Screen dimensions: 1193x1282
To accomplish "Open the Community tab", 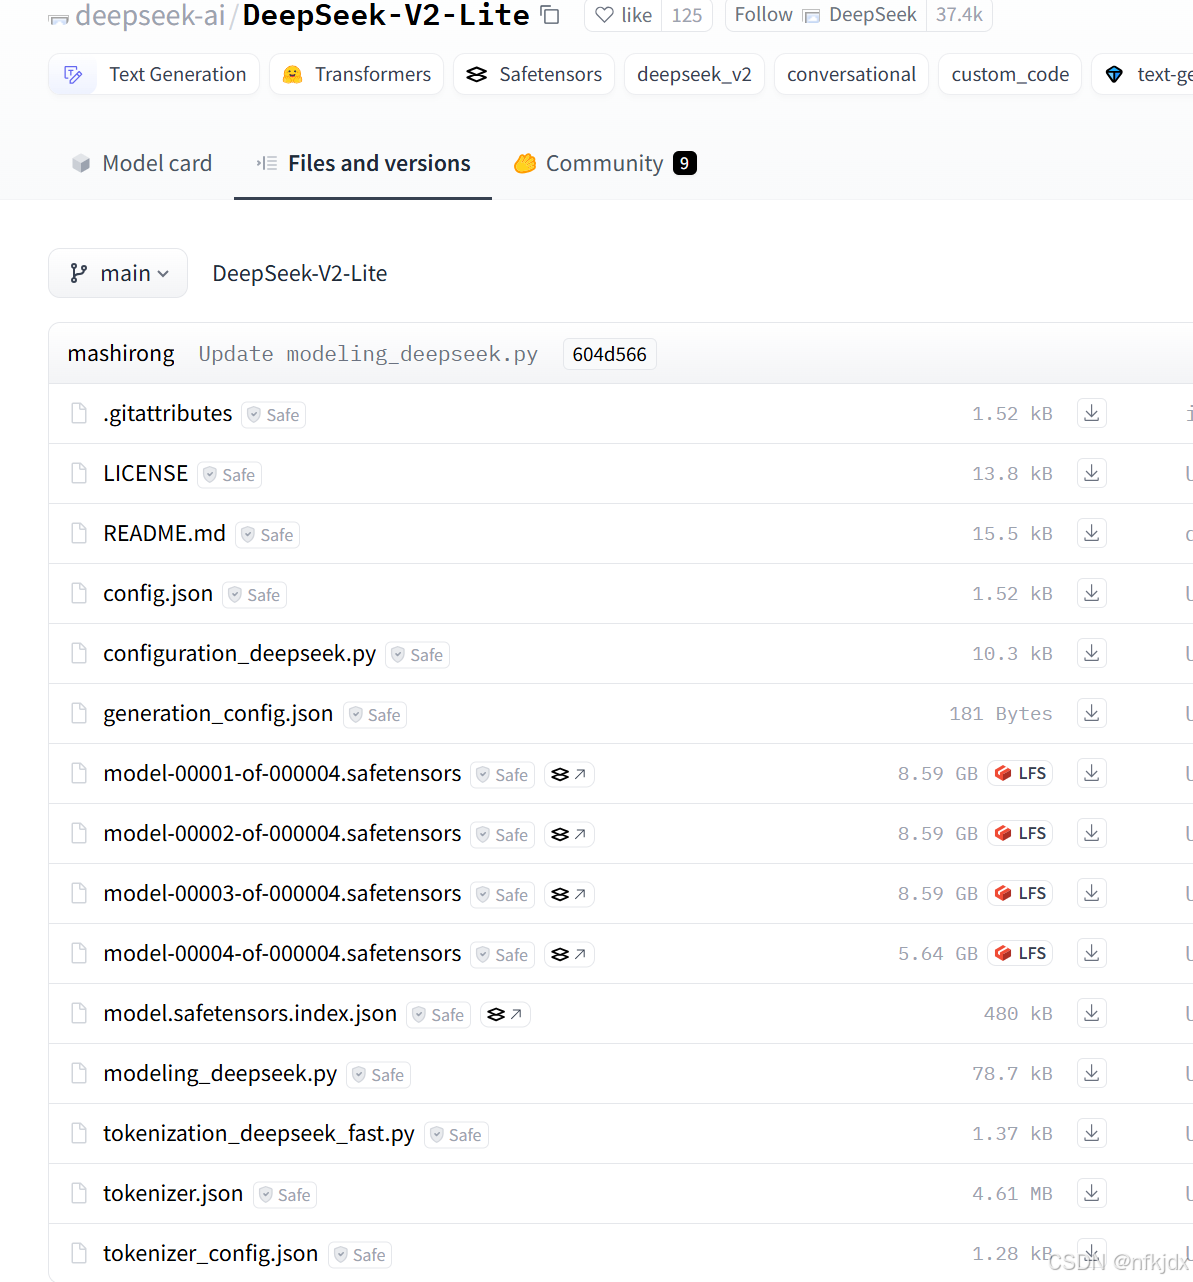I will click(605, 163).
